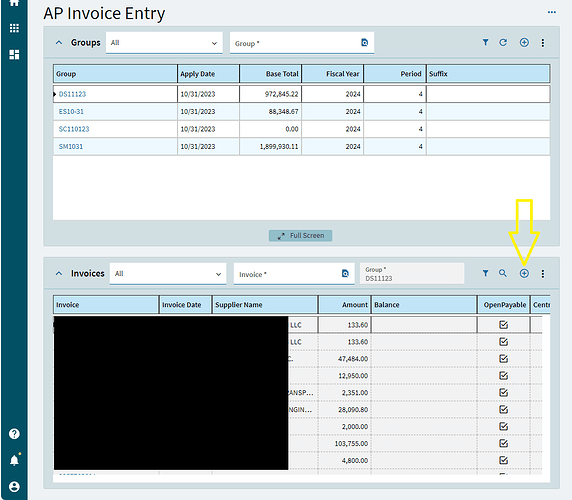Open the Invoices 'All' filter dropdown
572x500 pixels.
(168, 274)
